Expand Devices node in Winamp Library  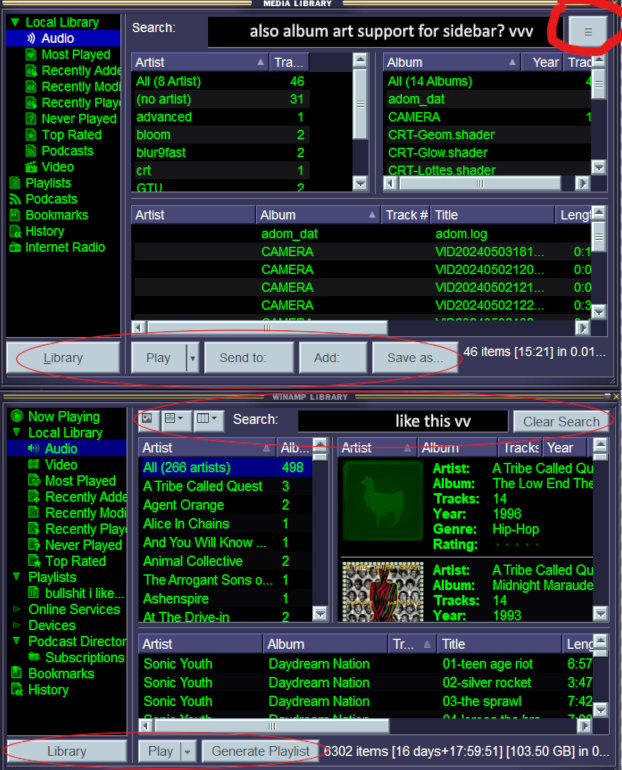[17, 625]
